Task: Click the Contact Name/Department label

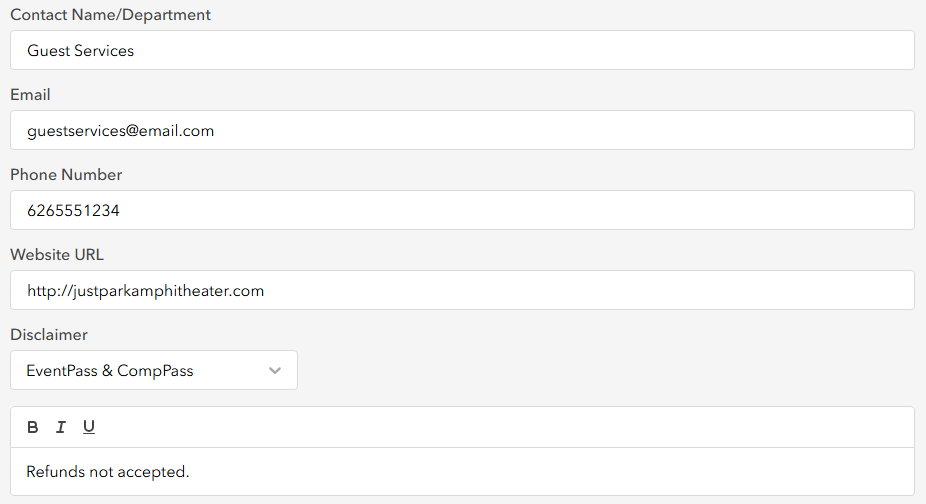Action: (110, 15)
